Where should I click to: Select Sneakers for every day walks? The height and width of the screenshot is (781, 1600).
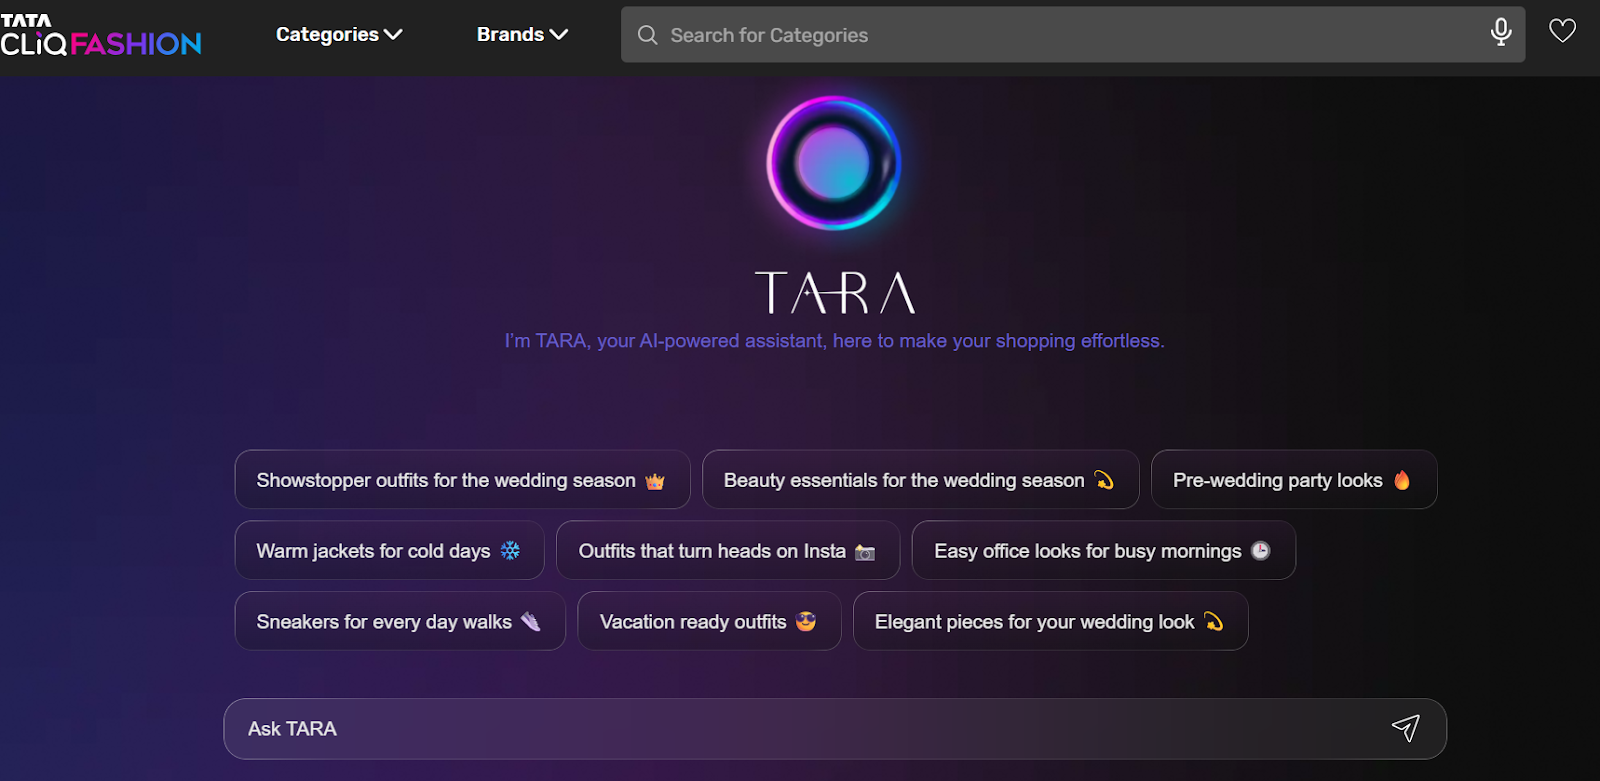click(x=400, y=622)
